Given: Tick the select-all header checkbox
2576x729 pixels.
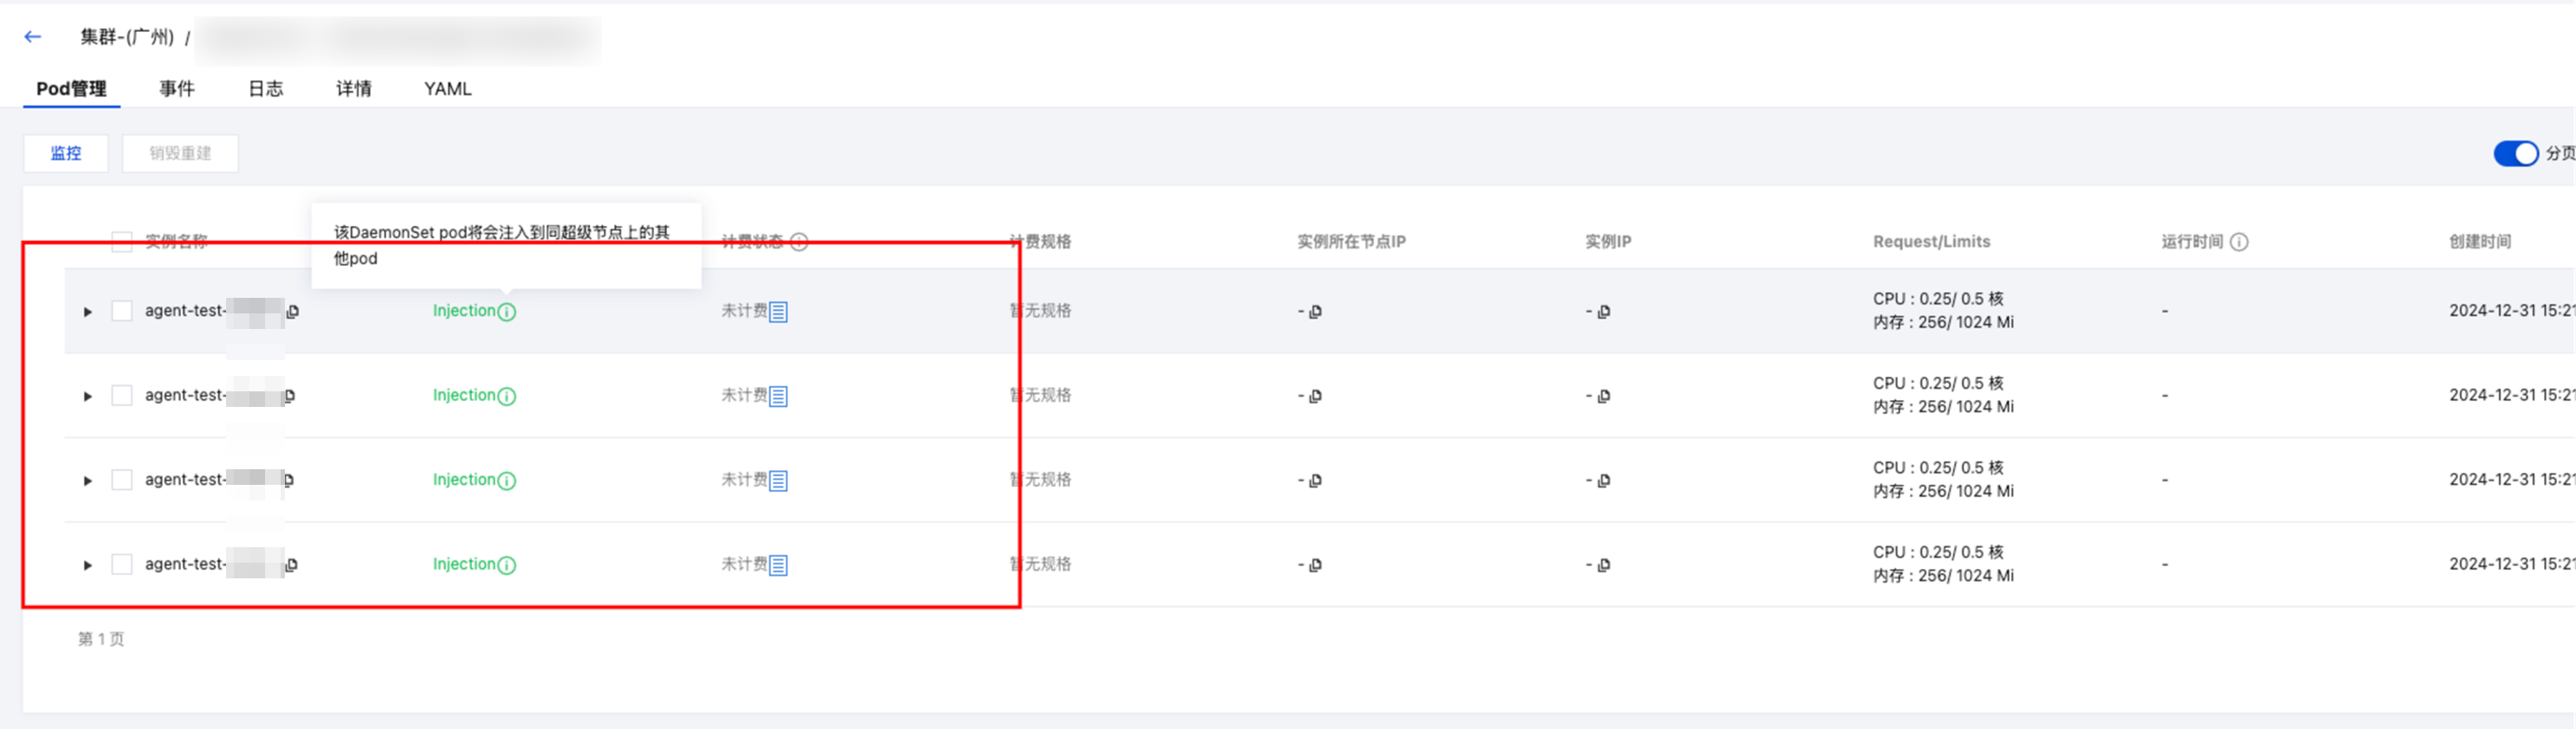Looking at the screenshot, I should [122, 242].
